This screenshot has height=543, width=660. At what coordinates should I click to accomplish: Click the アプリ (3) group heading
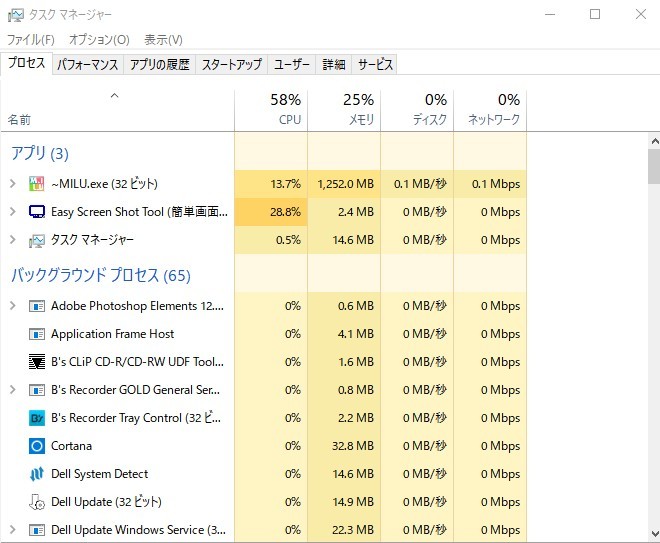tap(40, 153)
